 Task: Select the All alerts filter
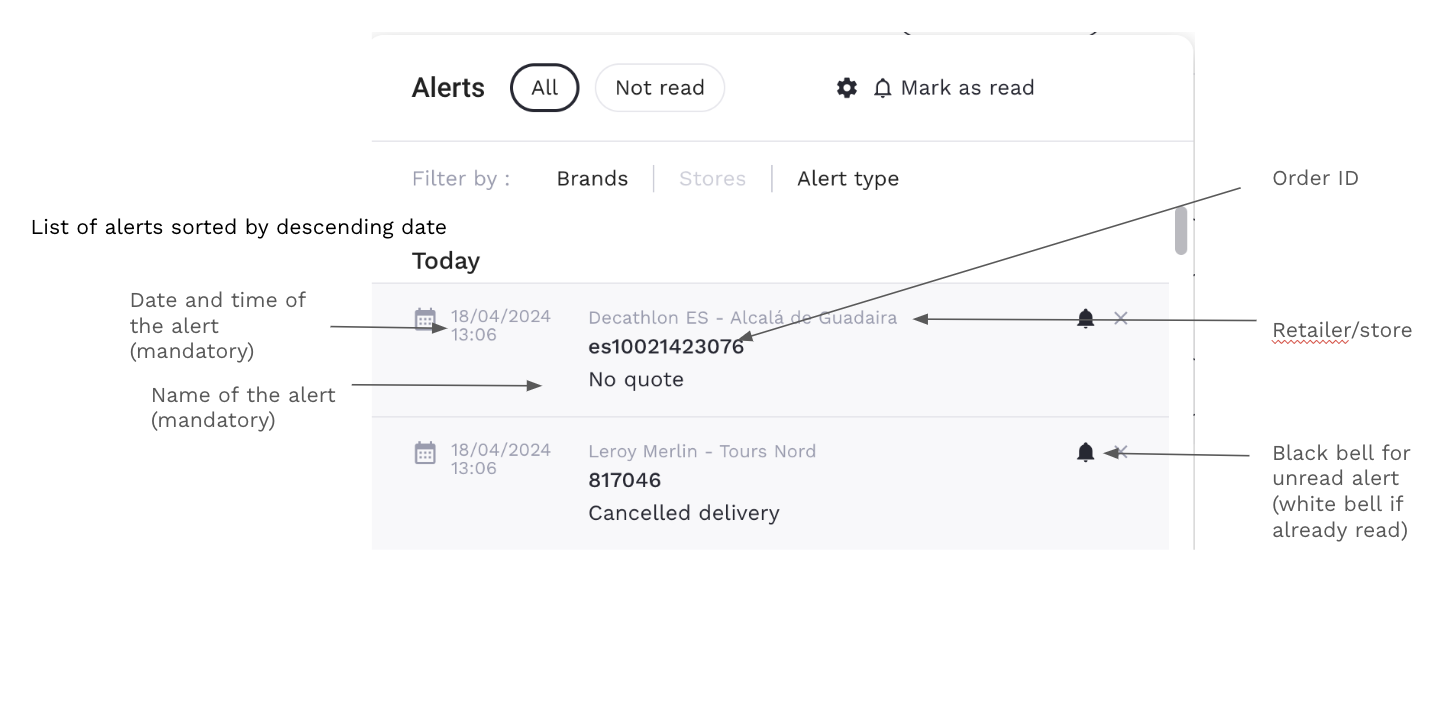click(544, 88)
